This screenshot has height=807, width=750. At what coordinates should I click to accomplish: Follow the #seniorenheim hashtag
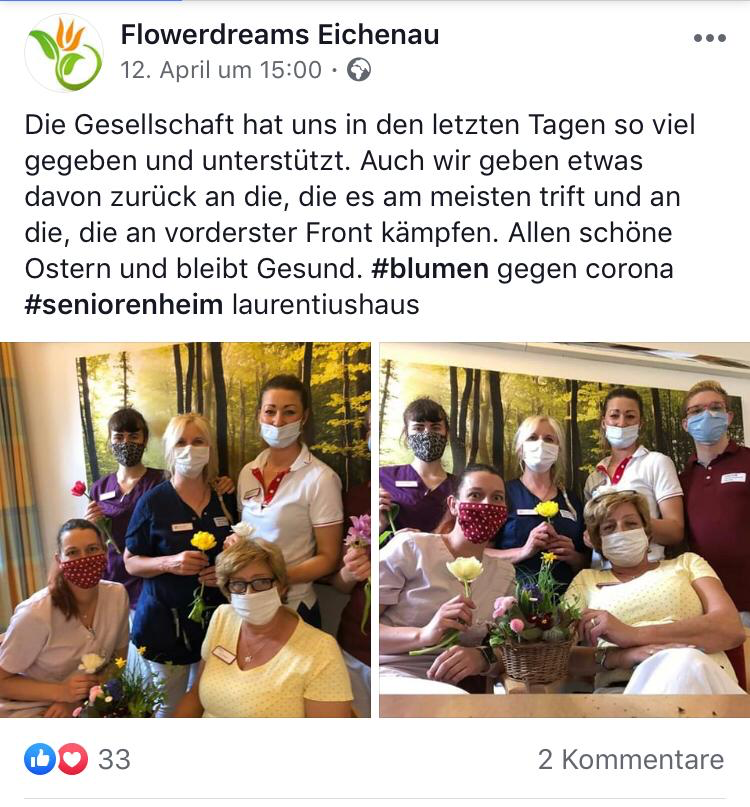pyautogui.click(x=124, y=305)
